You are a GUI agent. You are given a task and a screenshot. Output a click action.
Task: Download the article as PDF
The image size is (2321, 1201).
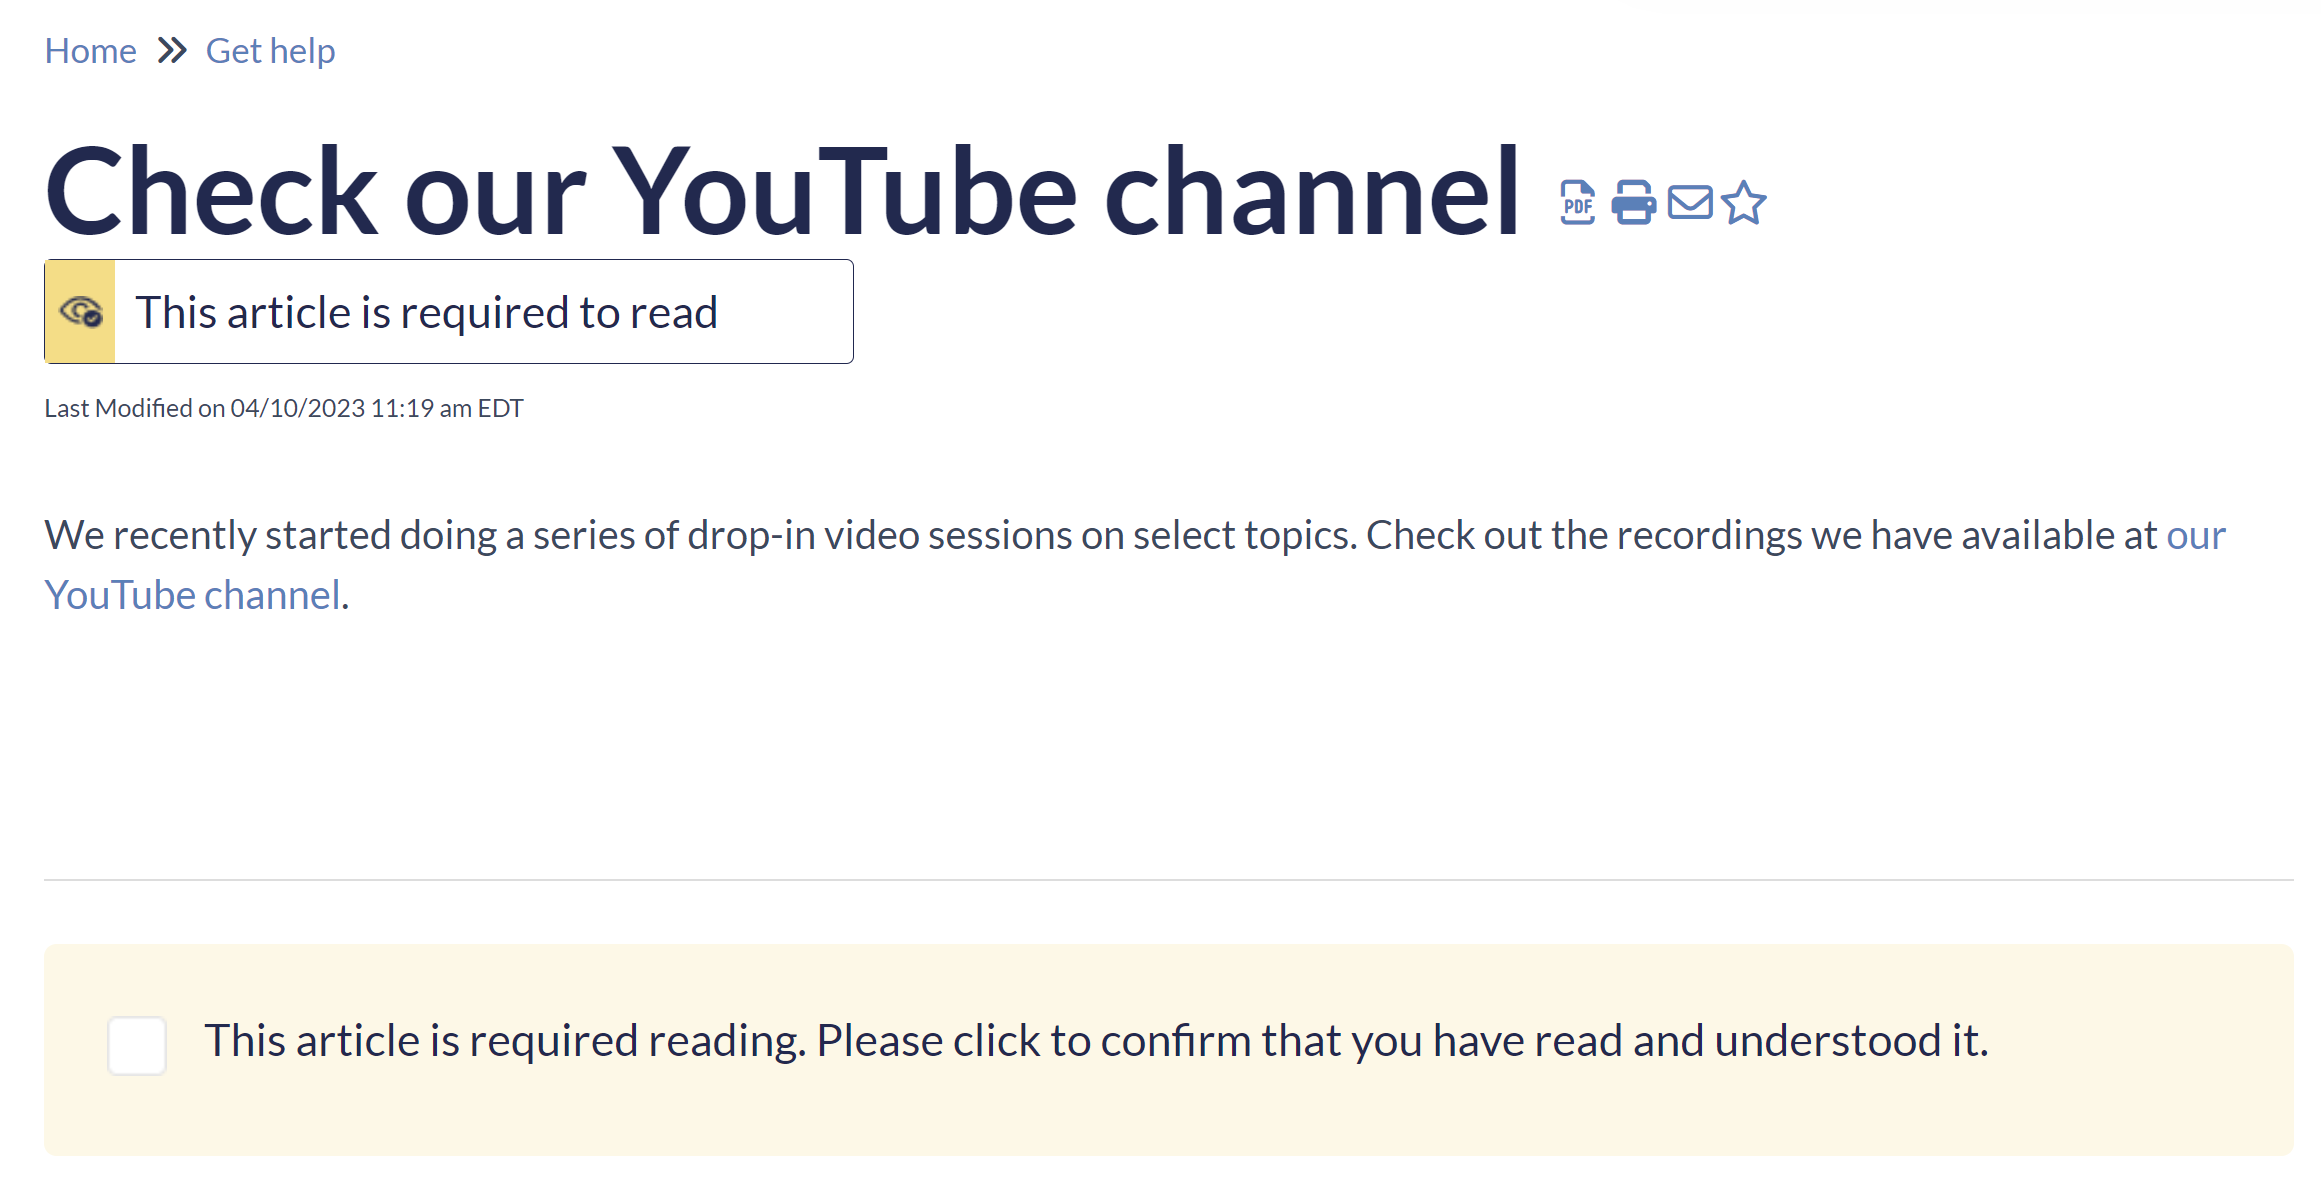tap(1578, 203)
